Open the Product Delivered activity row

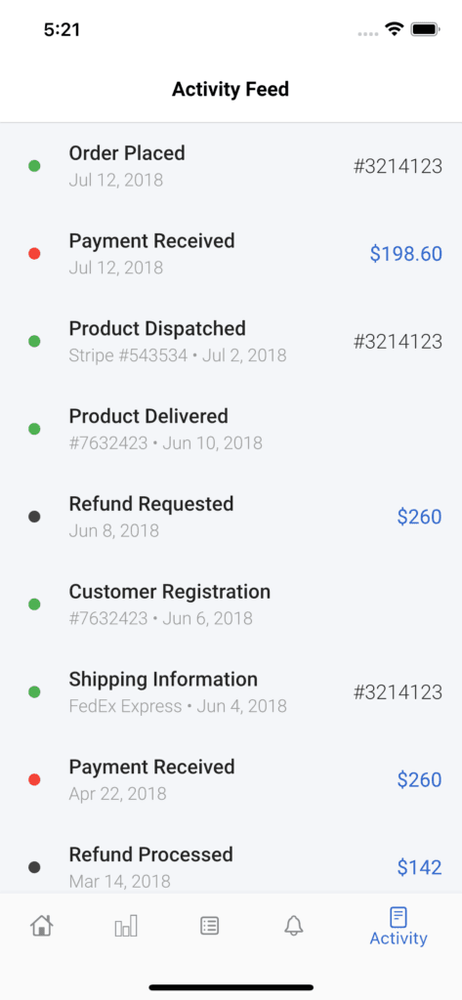tap(231, 429)
